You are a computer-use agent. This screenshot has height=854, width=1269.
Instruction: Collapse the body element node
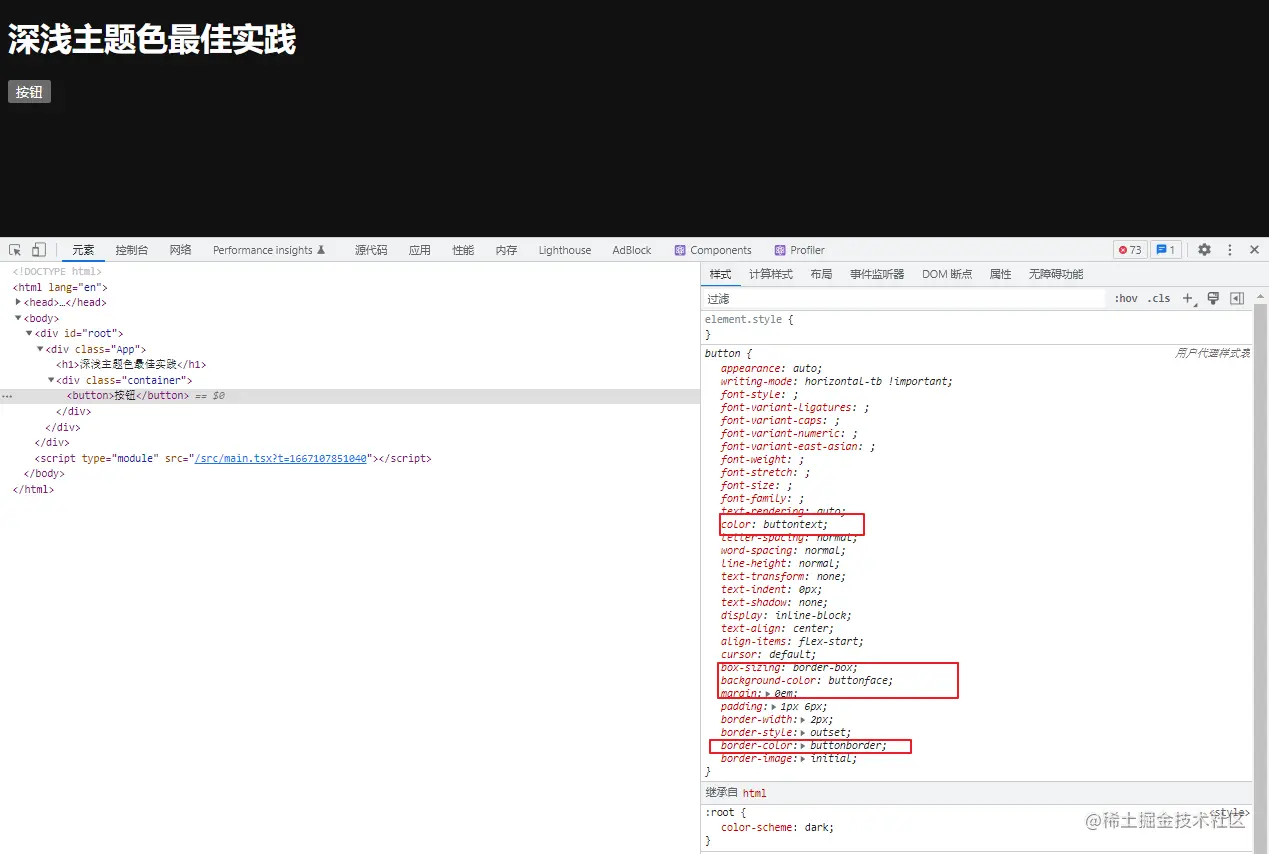tap(18, 318)
